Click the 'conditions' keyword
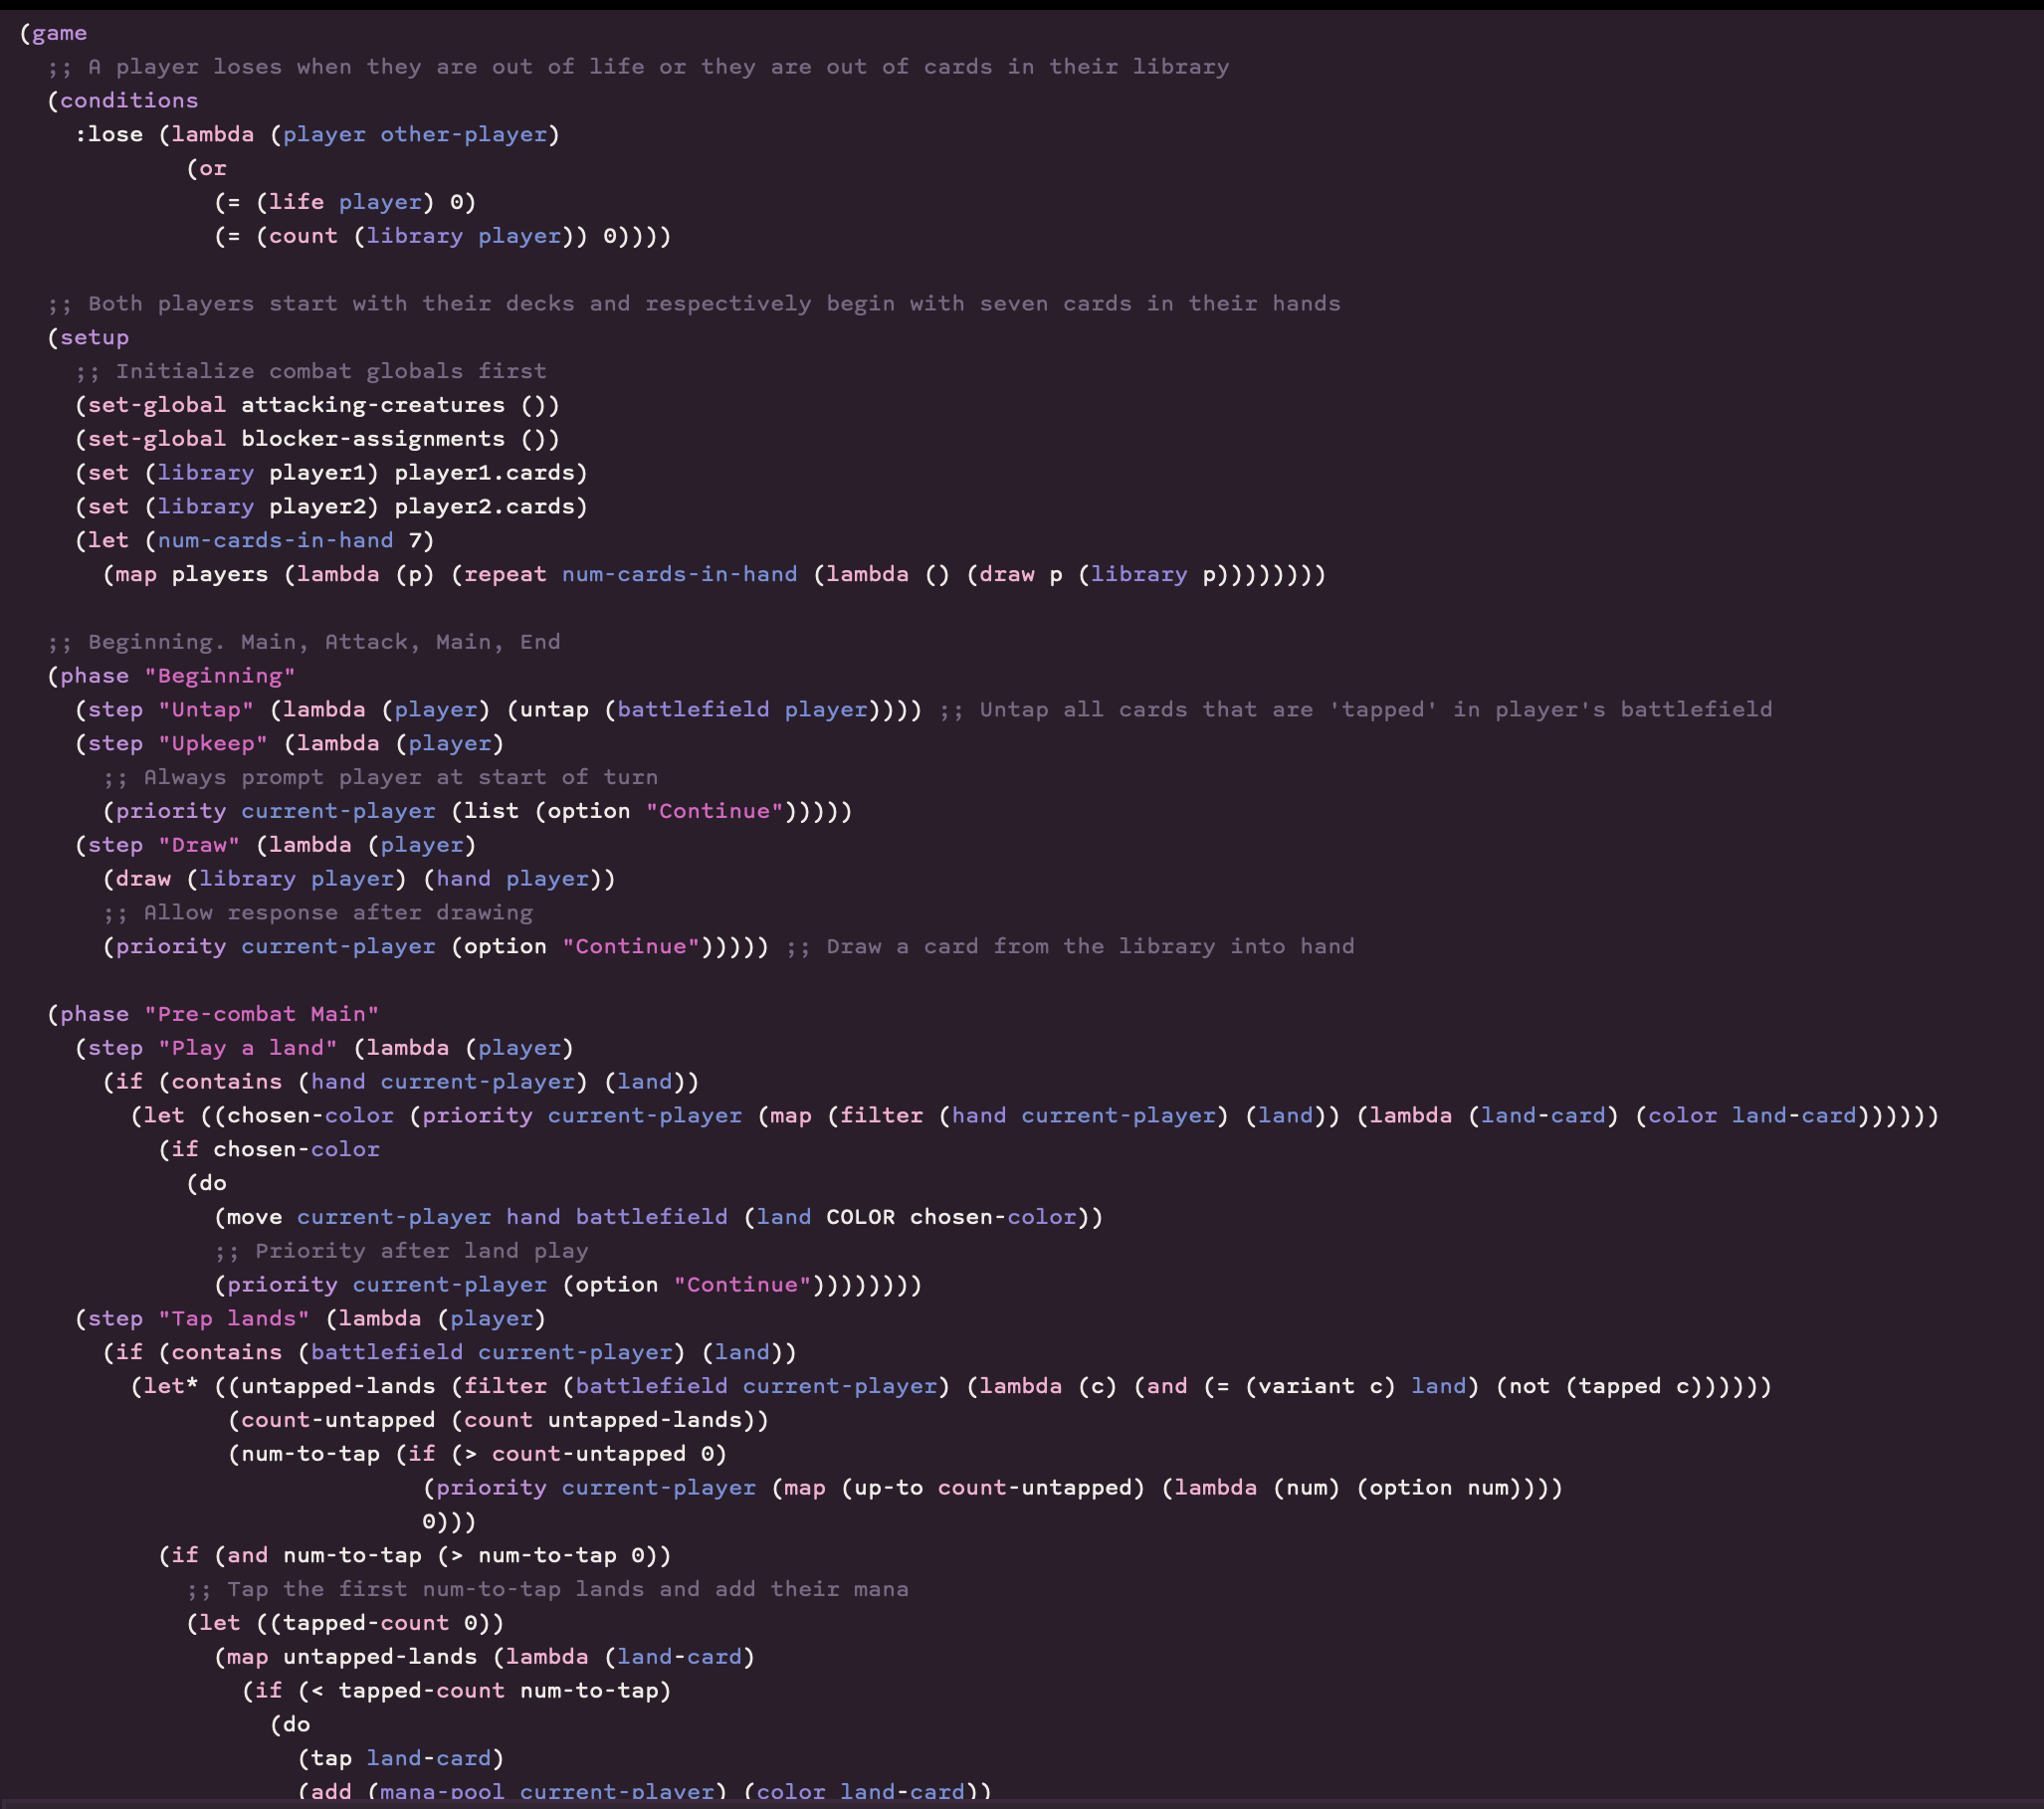2044x1809 pixels. (x=129, y=101)
